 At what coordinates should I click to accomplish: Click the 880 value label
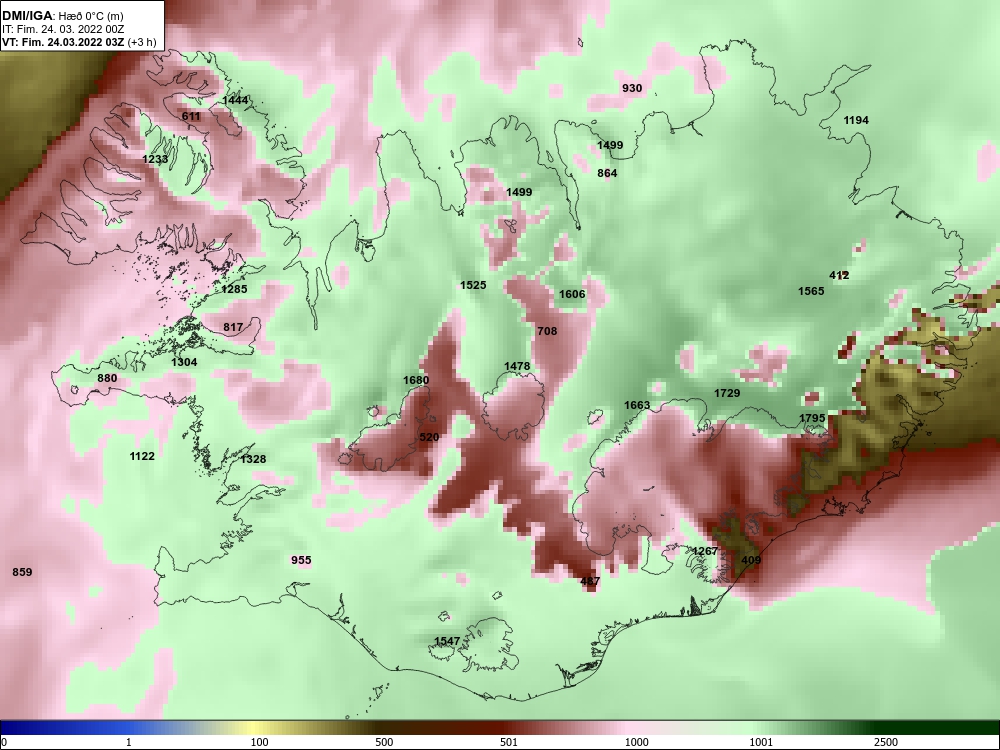tap(107, 378)
